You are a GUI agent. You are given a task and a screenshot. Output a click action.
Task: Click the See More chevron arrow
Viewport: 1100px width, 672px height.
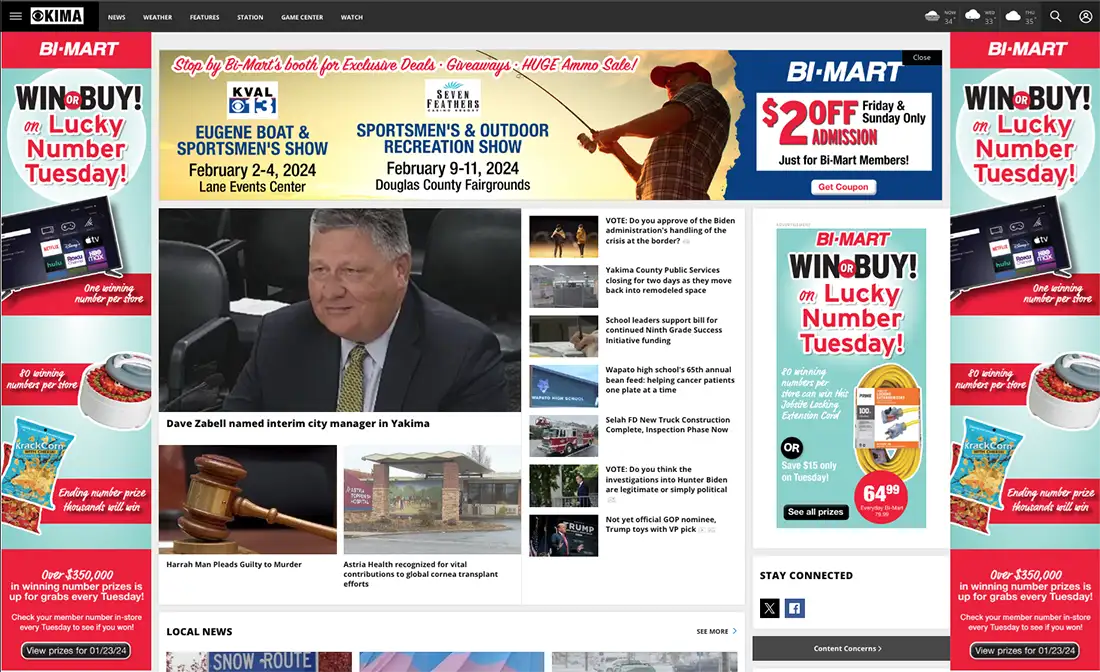(735, 631)
